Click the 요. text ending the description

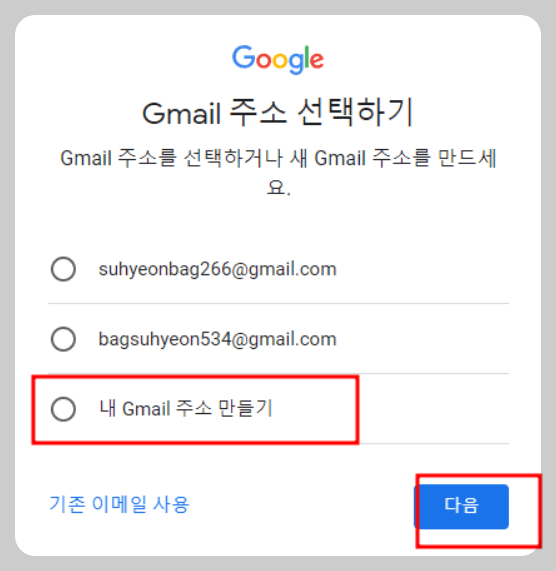pyautogui.click(x=279, y=188)
